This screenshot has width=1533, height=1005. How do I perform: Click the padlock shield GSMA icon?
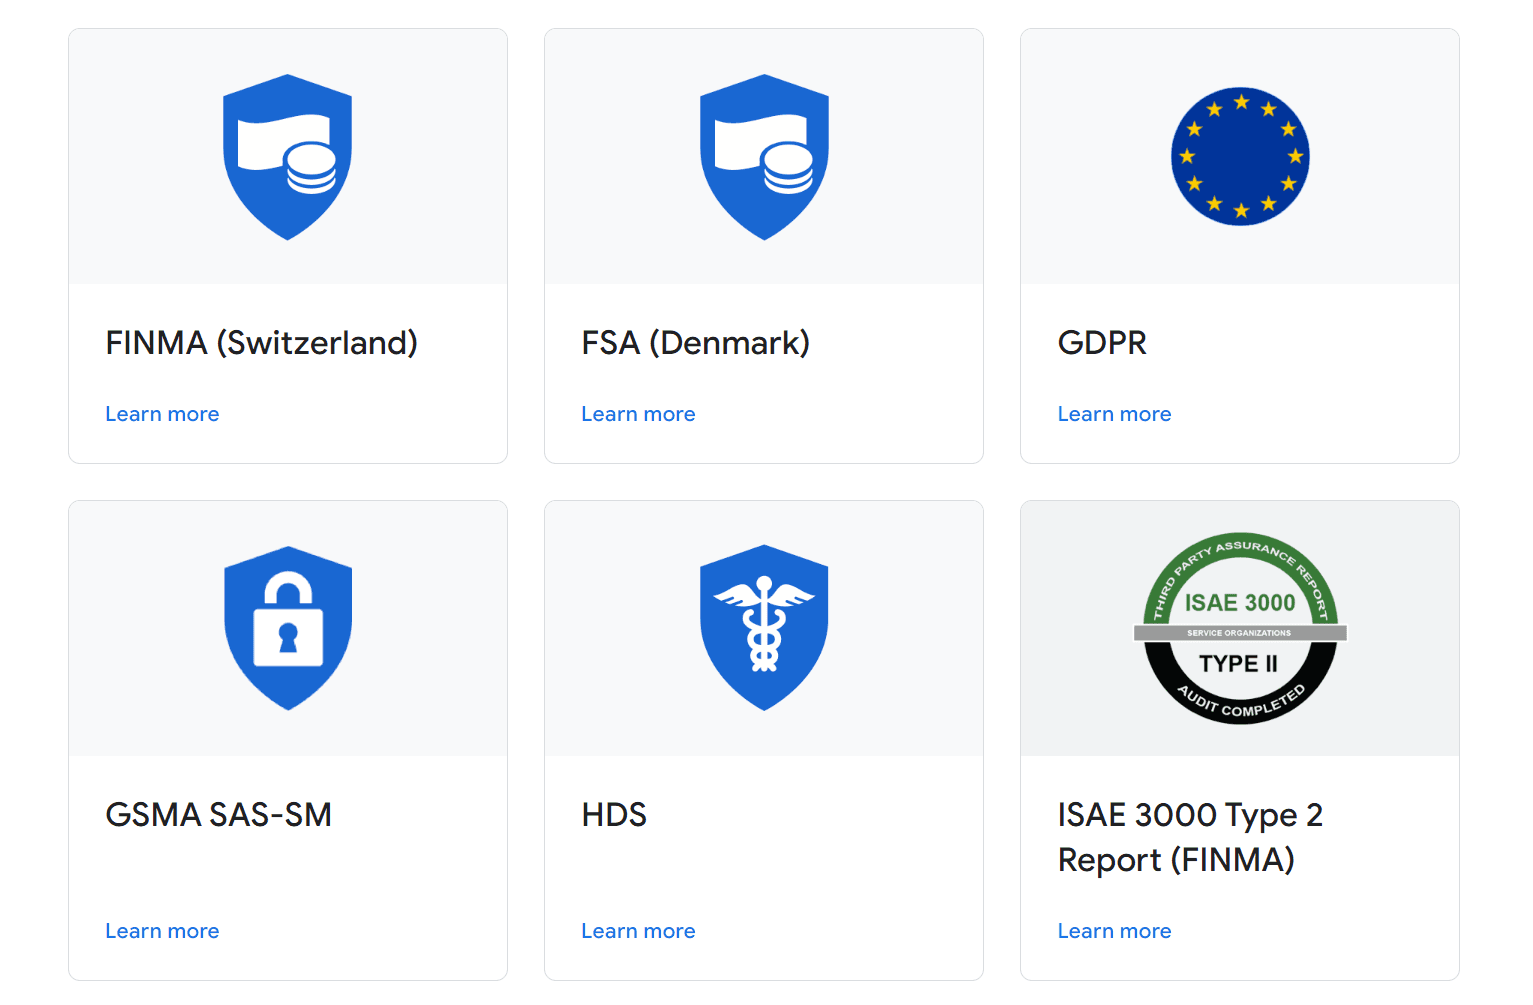(x=287, y=628)
